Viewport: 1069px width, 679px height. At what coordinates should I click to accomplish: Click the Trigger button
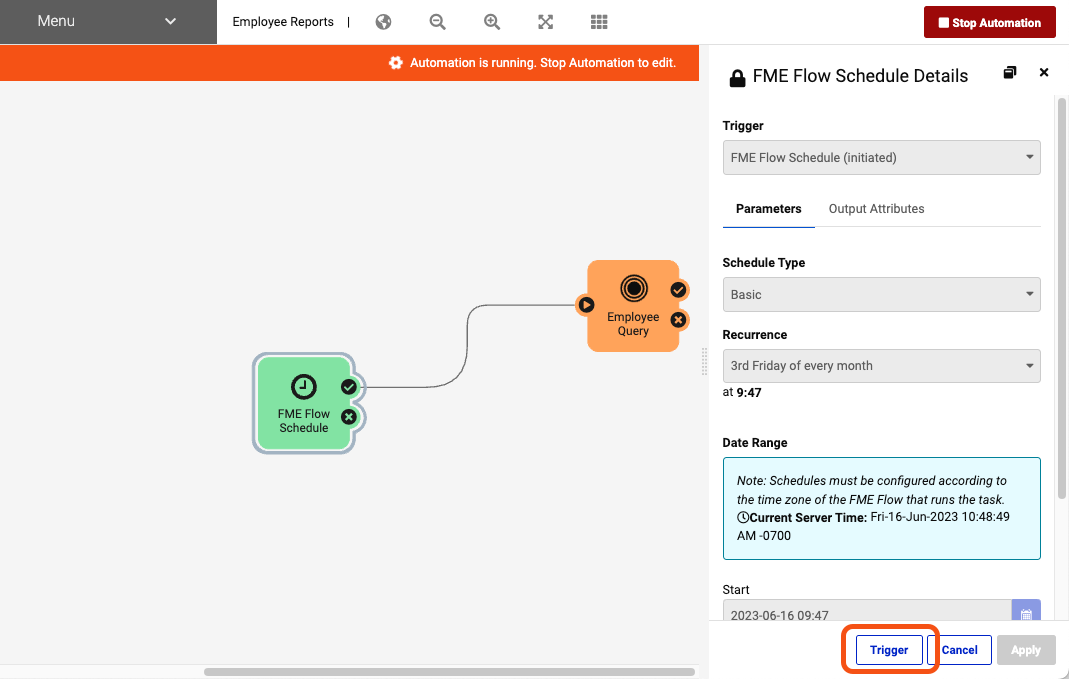pyautogui.click(x=889, y=650)
